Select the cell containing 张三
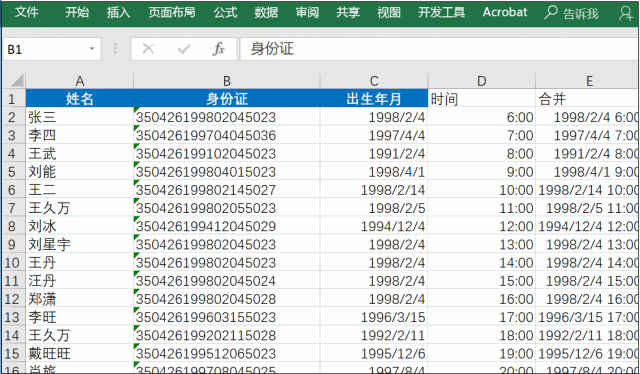Image resolution: width=640 pixels, height=374 pixels. [80, 117]
